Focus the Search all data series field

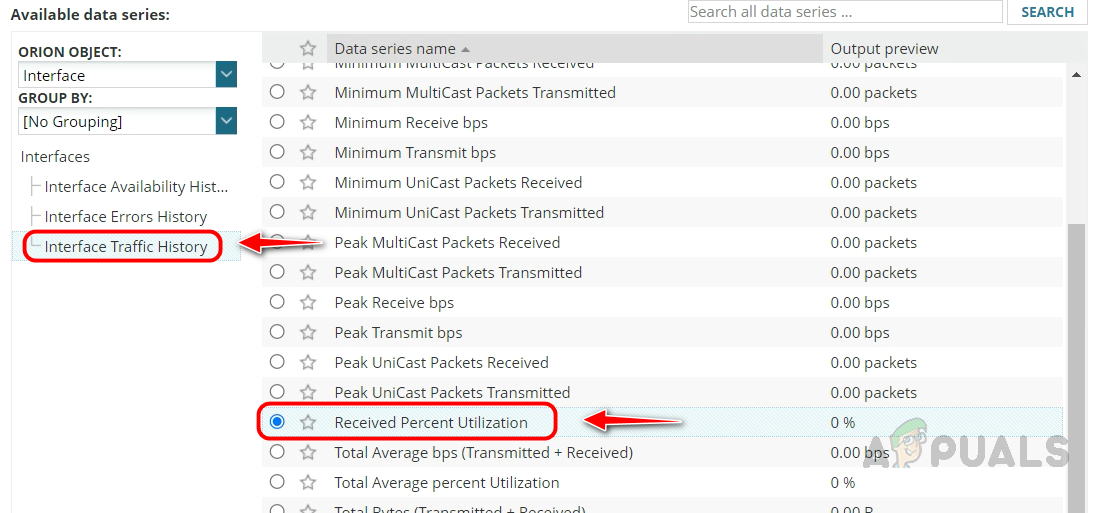click(844, 12)
